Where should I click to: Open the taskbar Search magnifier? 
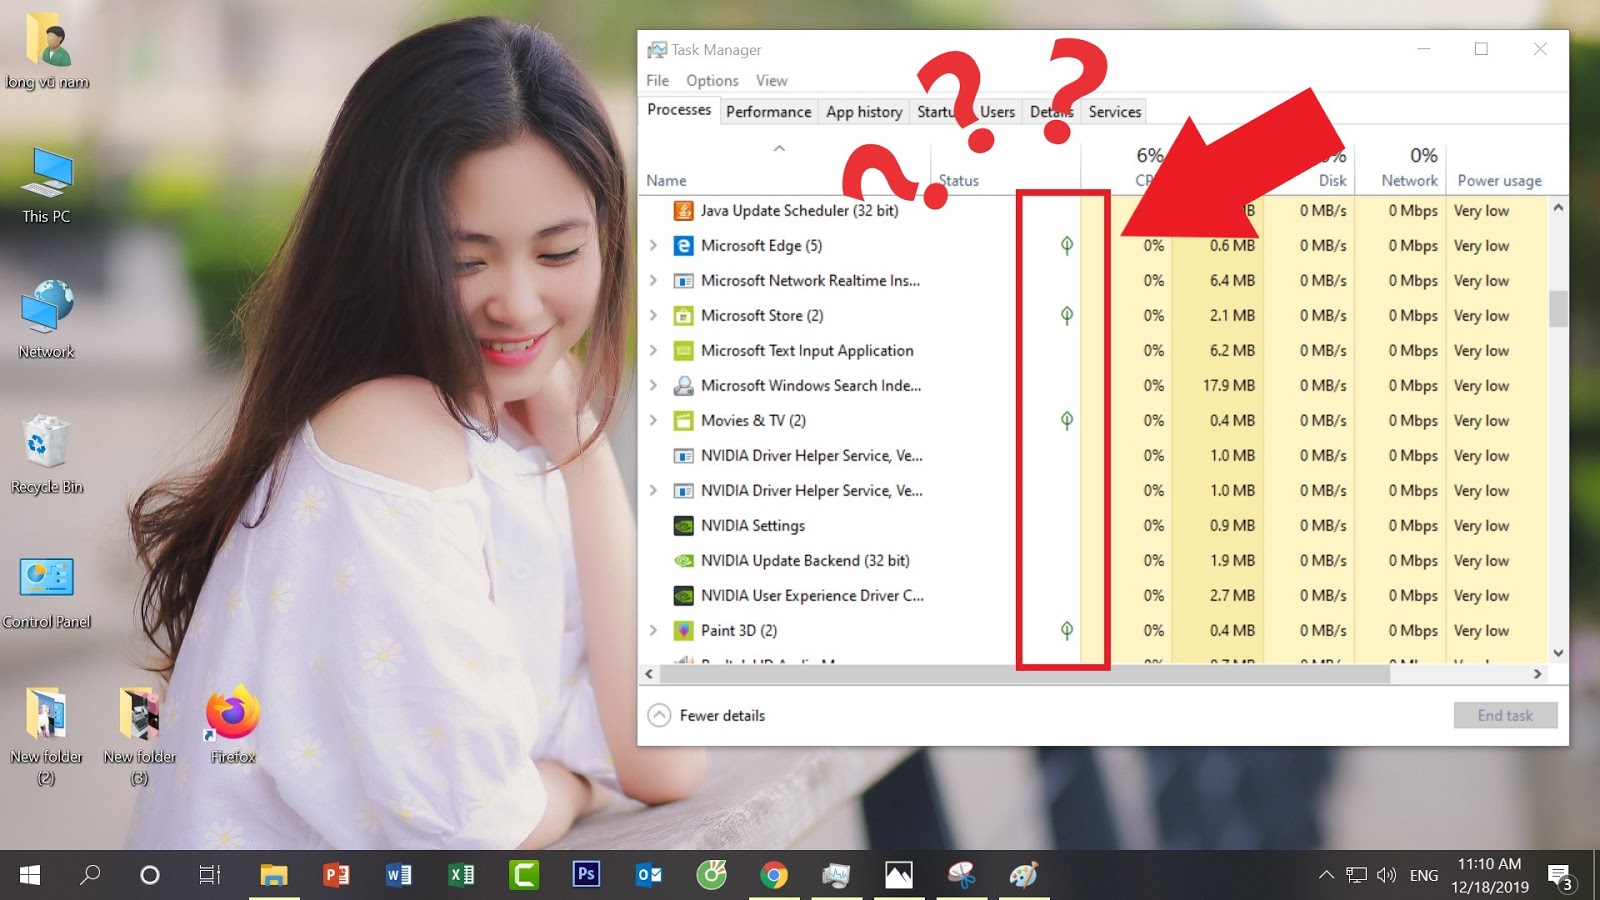click(x=90, y=875)
